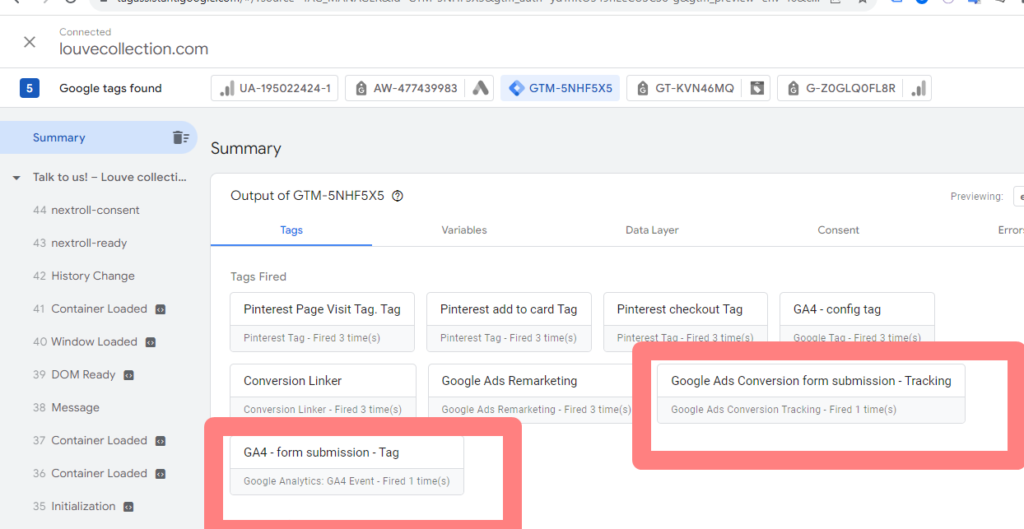1024x529 pixels.
Task: Clear the summary event list icon
Action: click(x=180, y=137)
